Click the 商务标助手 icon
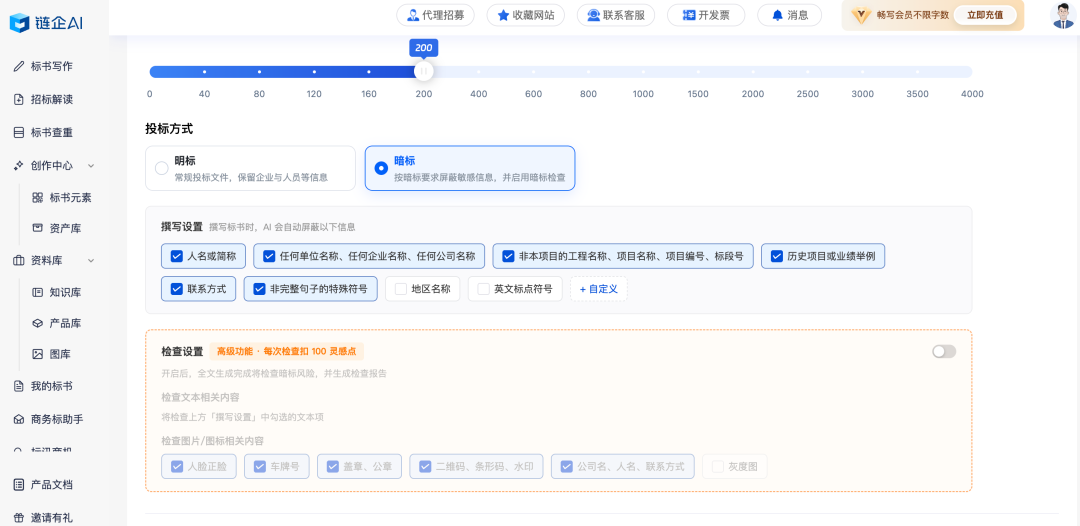Image resolution: width=1080 pixels, height=526 pixels. 19,419
